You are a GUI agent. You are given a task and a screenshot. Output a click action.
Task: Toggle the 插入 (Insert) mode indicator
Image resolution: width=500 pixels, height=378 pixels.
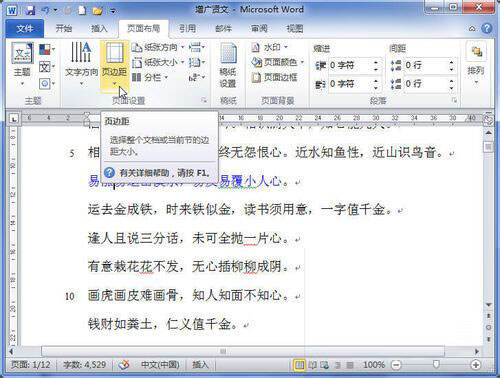[x=200, y=365]
